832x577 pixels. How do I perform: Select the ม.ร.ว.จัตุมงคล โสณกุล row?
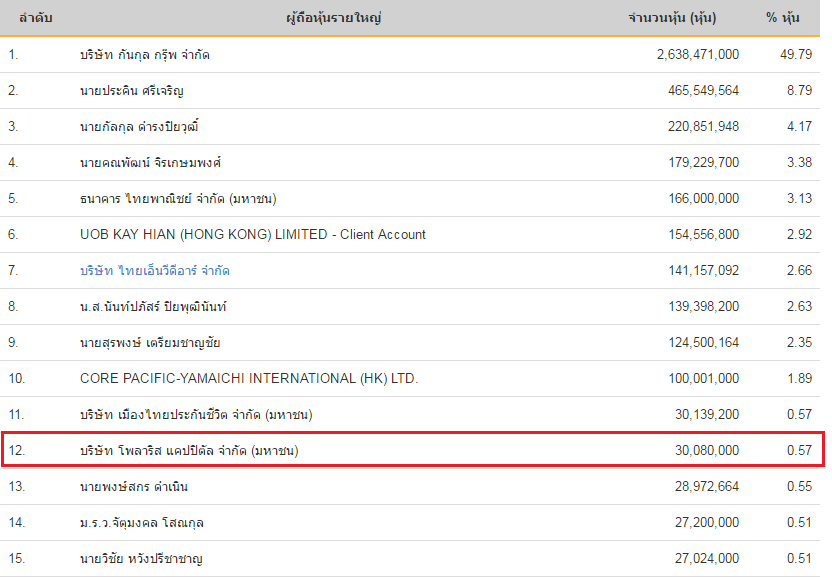[410, 522]
